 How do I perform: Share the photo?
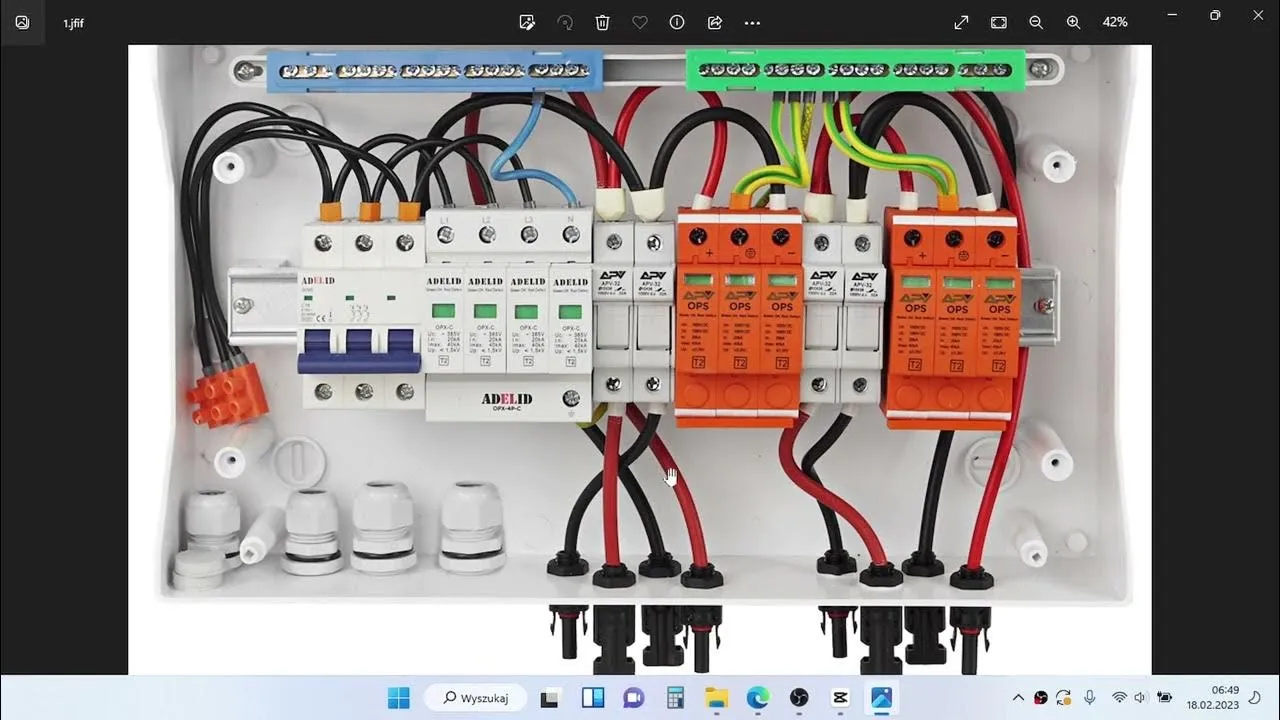click(713, 22)
